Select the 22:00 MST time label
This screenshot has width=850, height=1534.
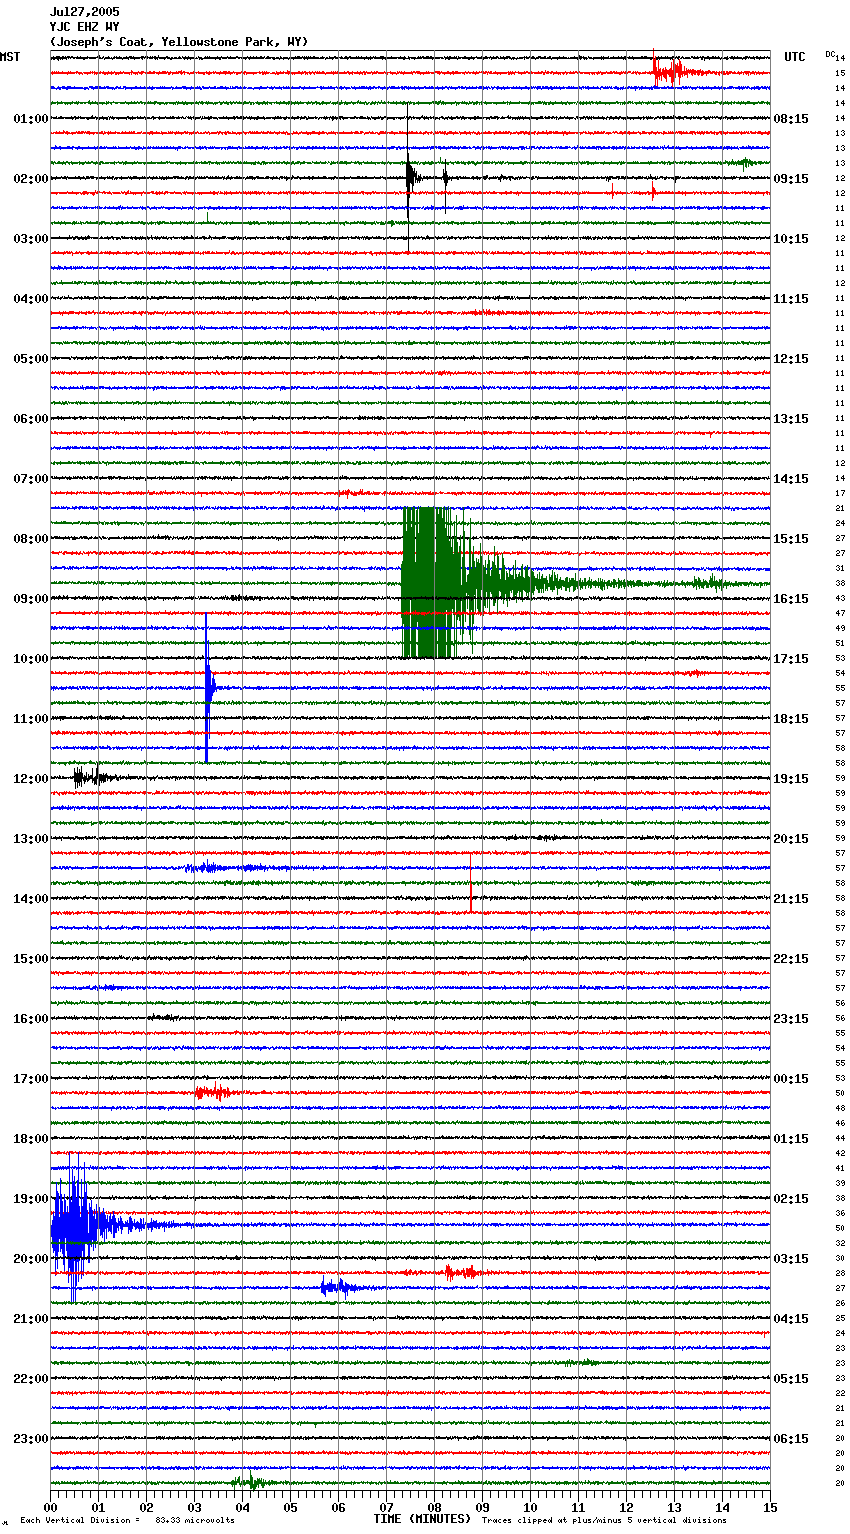[31, 1379]
